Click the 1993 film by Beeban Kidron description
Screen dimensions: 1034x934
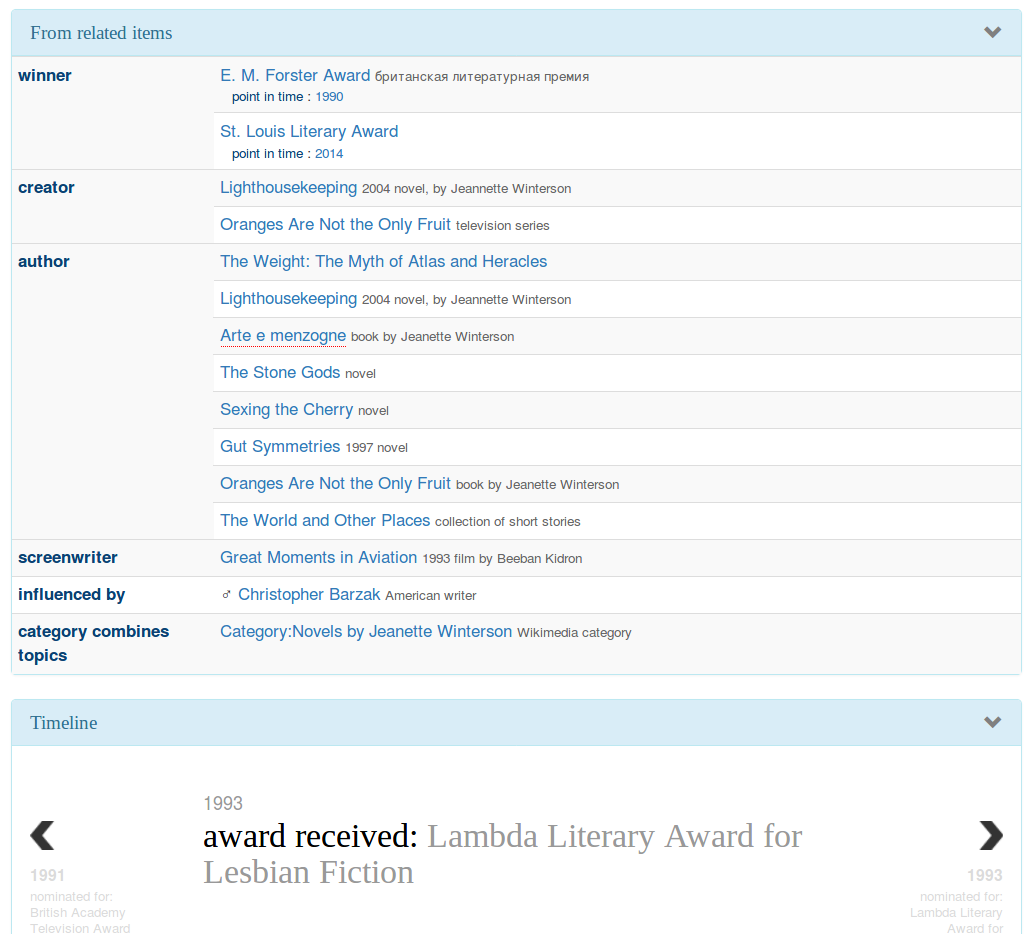coord(502,559)
